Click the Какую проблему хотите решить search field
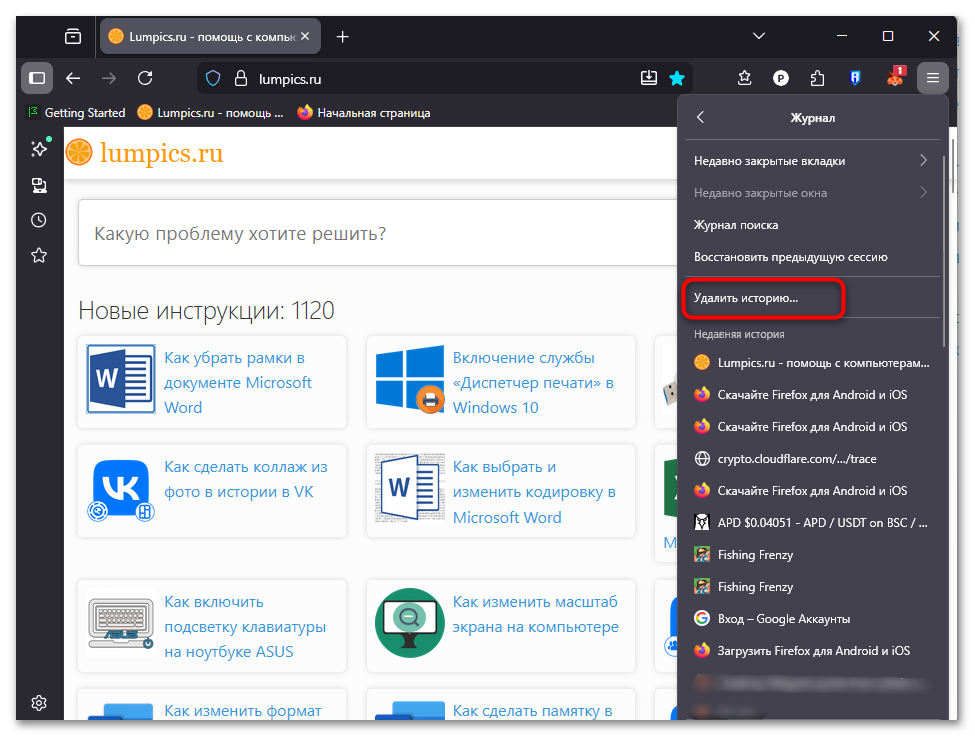Image resolution: width=975 pixels, height=736 pixels. coord(378,234)
